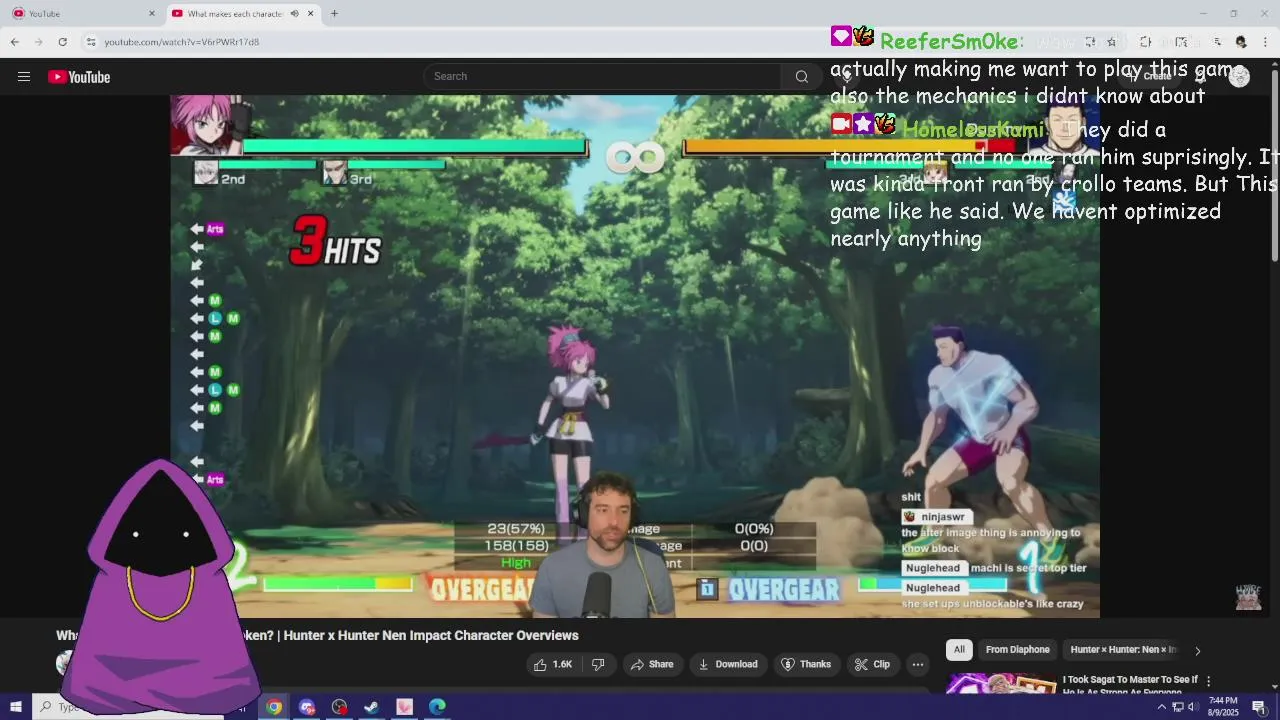1280x720 pixels.
Task: Open the Chrome profile avatar
Action: point(1241,42)
